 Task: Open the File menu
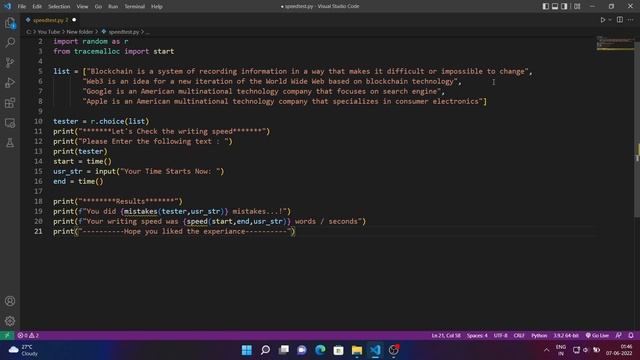coord(22,7)
